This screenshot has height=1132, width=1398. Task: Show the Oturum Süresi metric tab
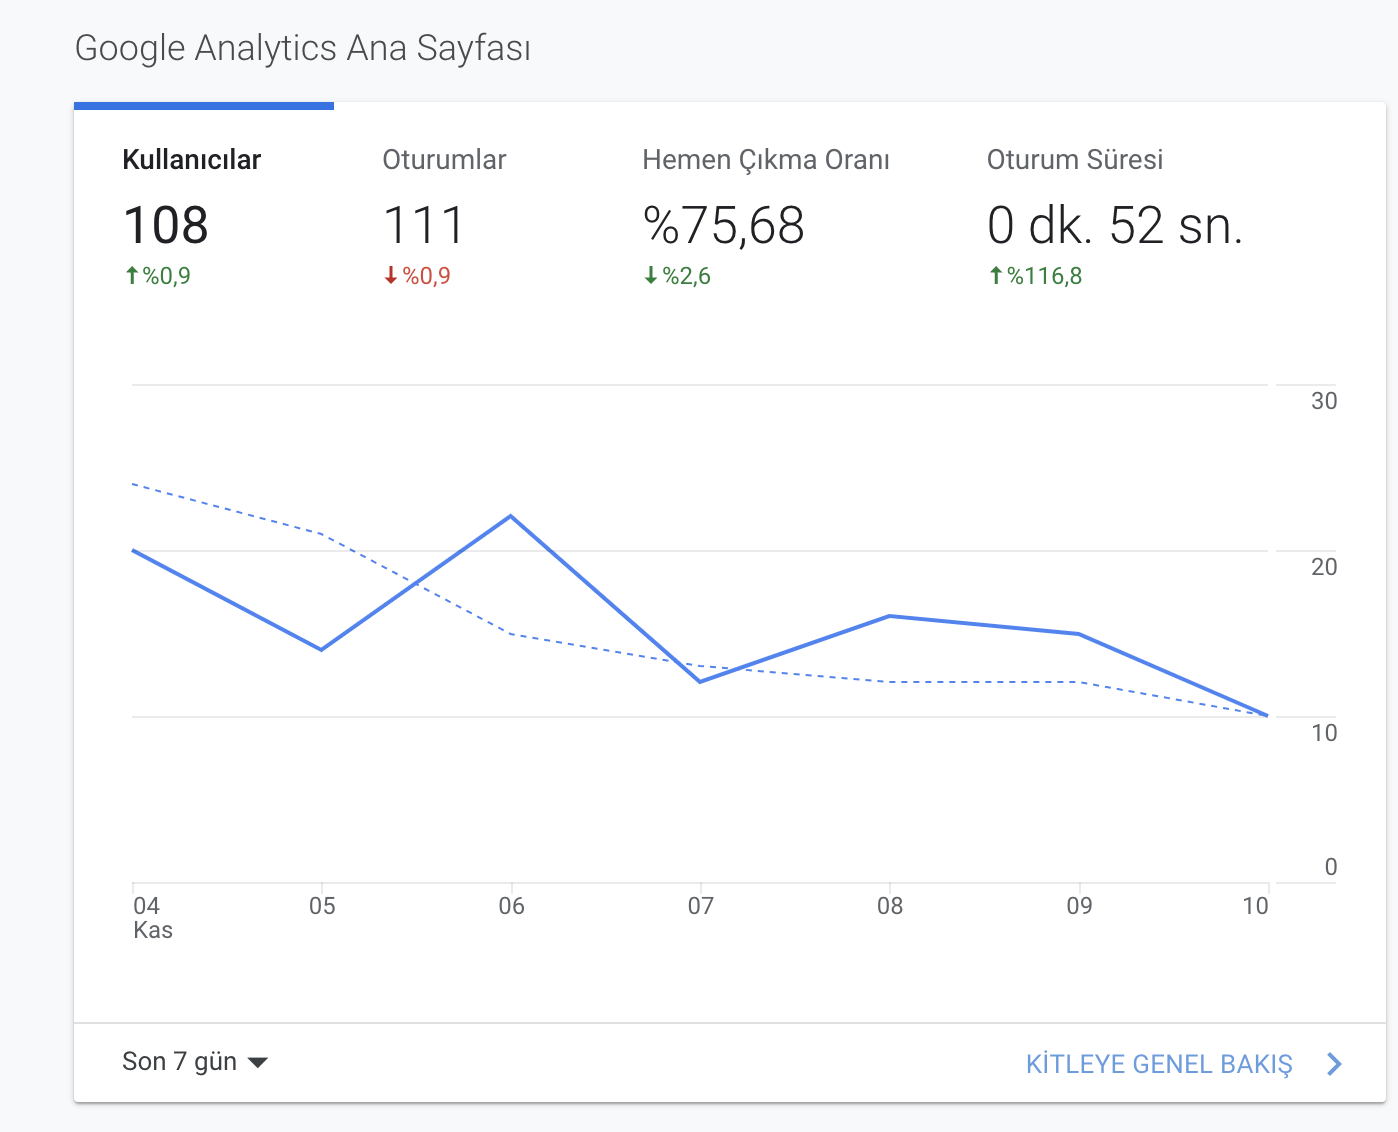pyautogui.click(x=1114, y=215)
